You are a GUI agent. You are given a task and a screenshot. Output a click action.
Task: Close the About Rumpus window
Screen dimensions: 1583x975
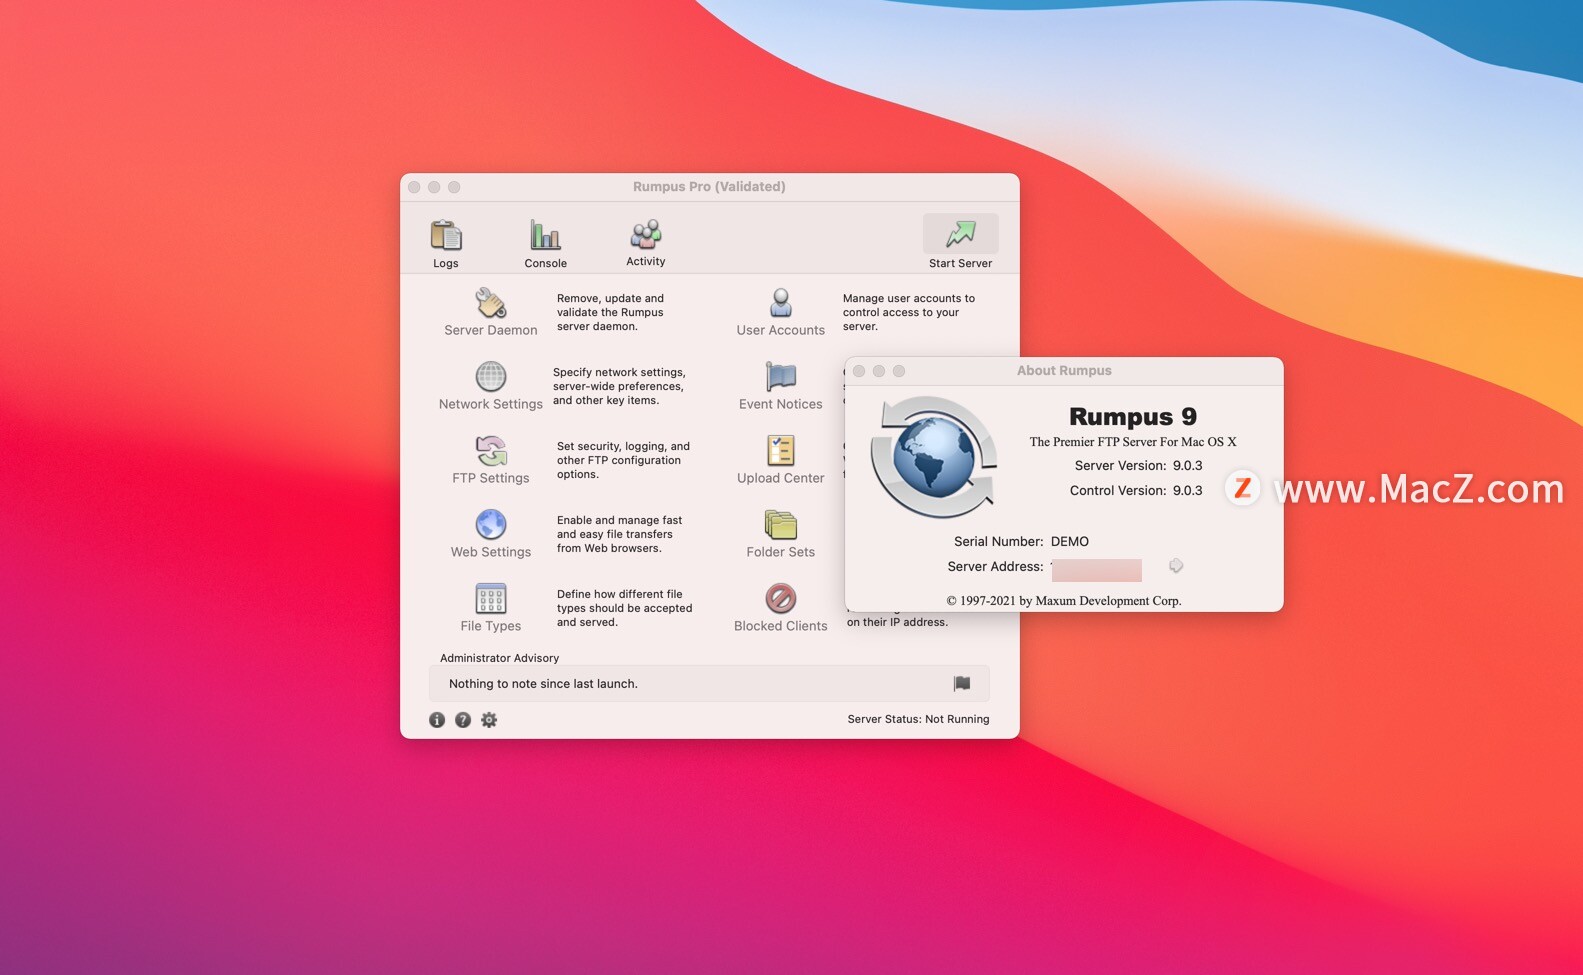click(859, 371)
